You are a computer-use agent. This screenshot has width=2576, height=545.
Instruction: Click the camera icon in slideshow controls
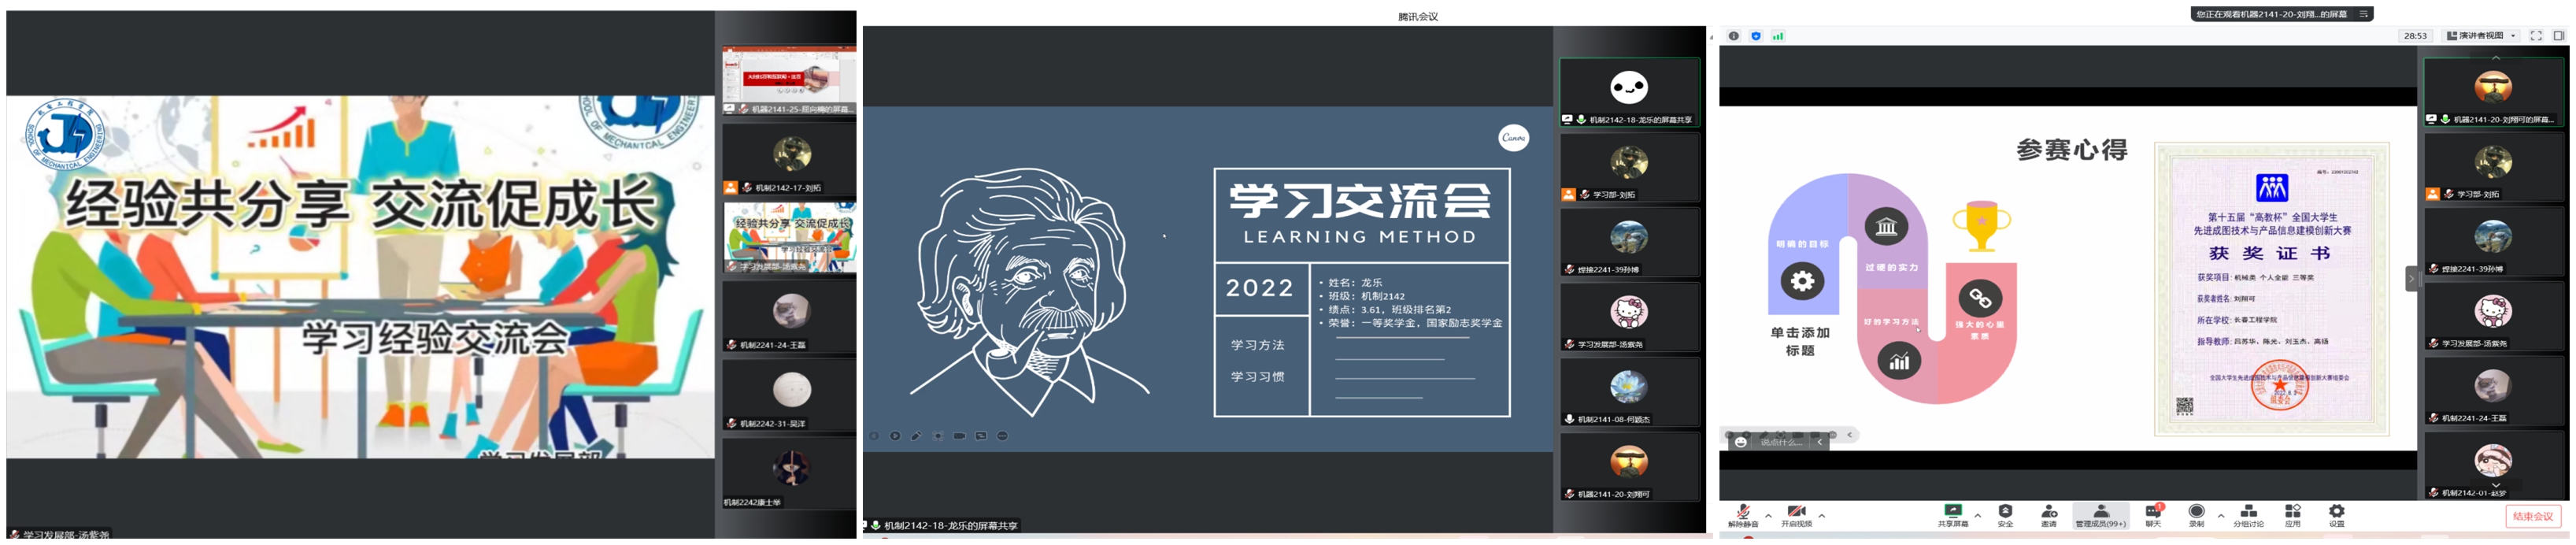(959, 437)
